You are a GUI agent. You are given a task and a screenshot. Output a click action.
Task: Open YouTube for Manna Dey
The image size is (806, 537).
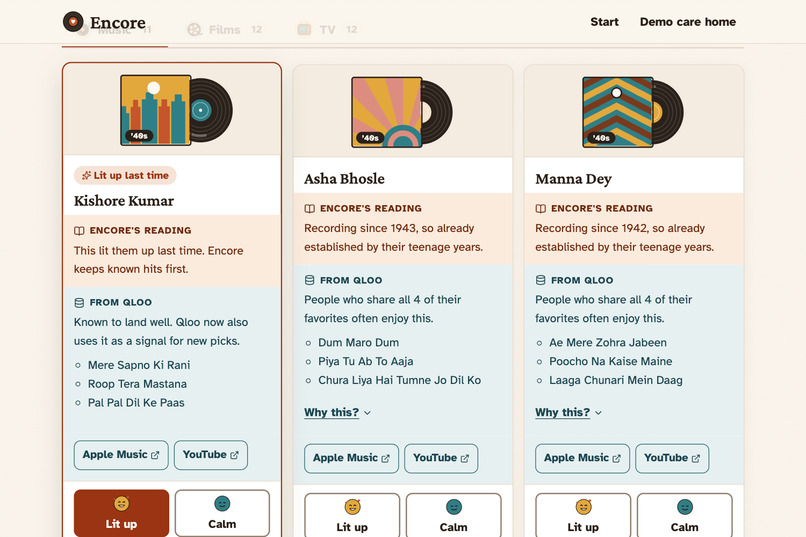click(x=672, y=458)
